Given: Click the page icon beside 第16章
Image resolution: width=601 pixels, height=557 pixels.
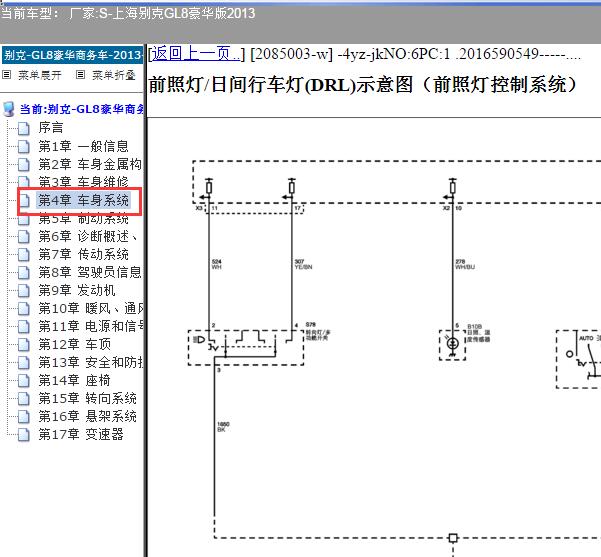Looking at the screenshot, I should tap(24, 417).
